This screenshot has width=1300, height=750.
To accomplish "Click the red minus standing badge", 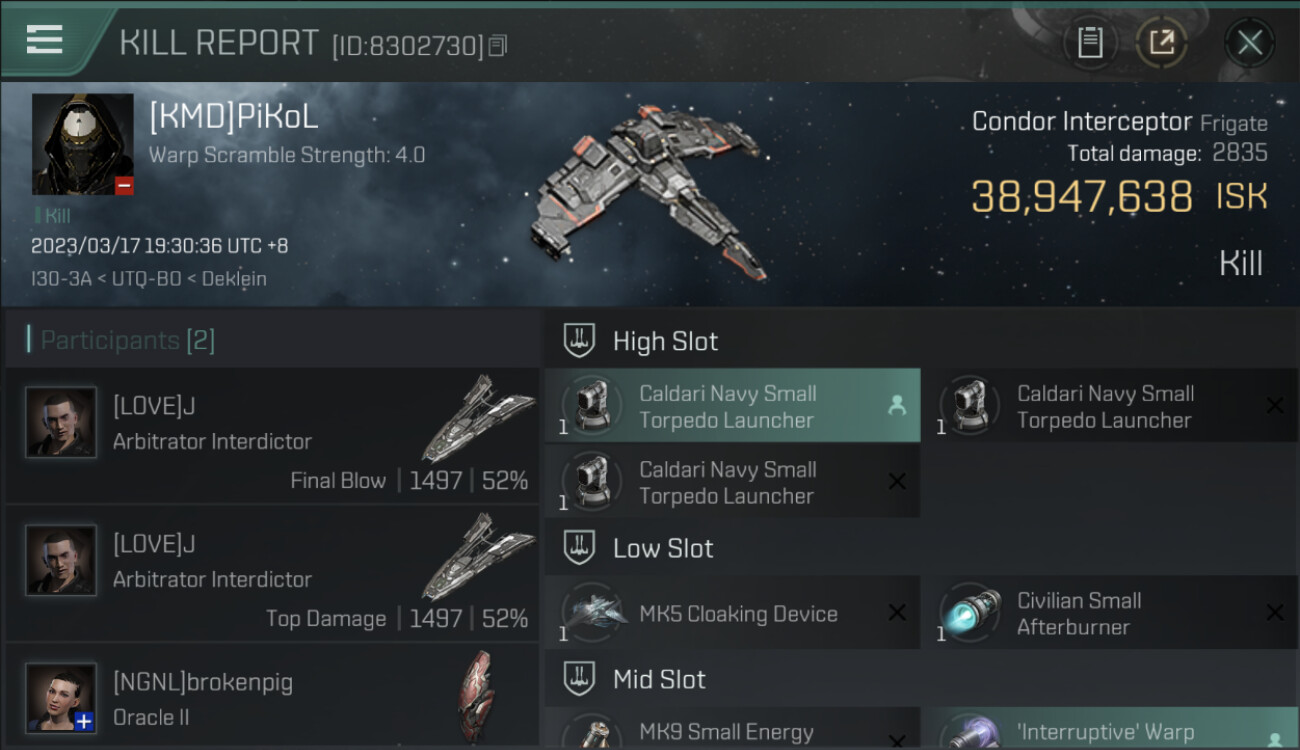I will [x=124, y=185].
